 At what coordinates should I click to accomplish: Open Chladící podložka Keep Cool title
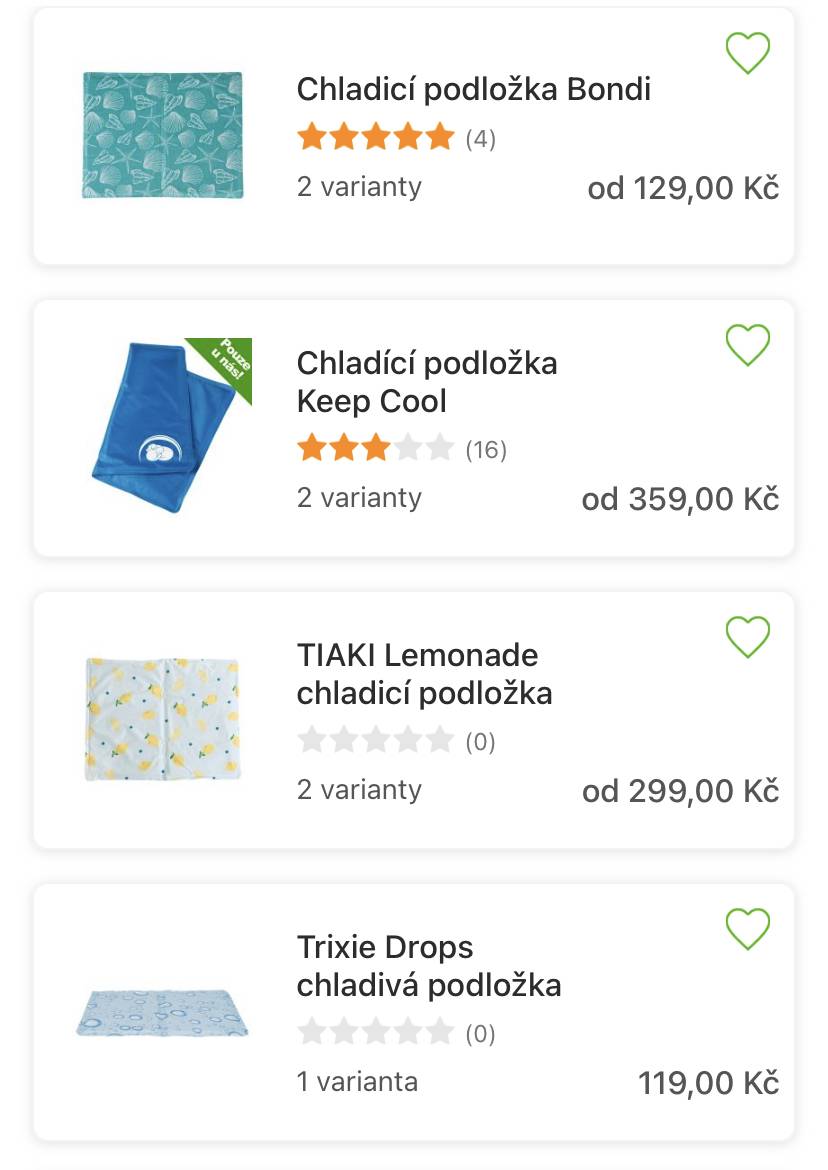click(427, 382)
